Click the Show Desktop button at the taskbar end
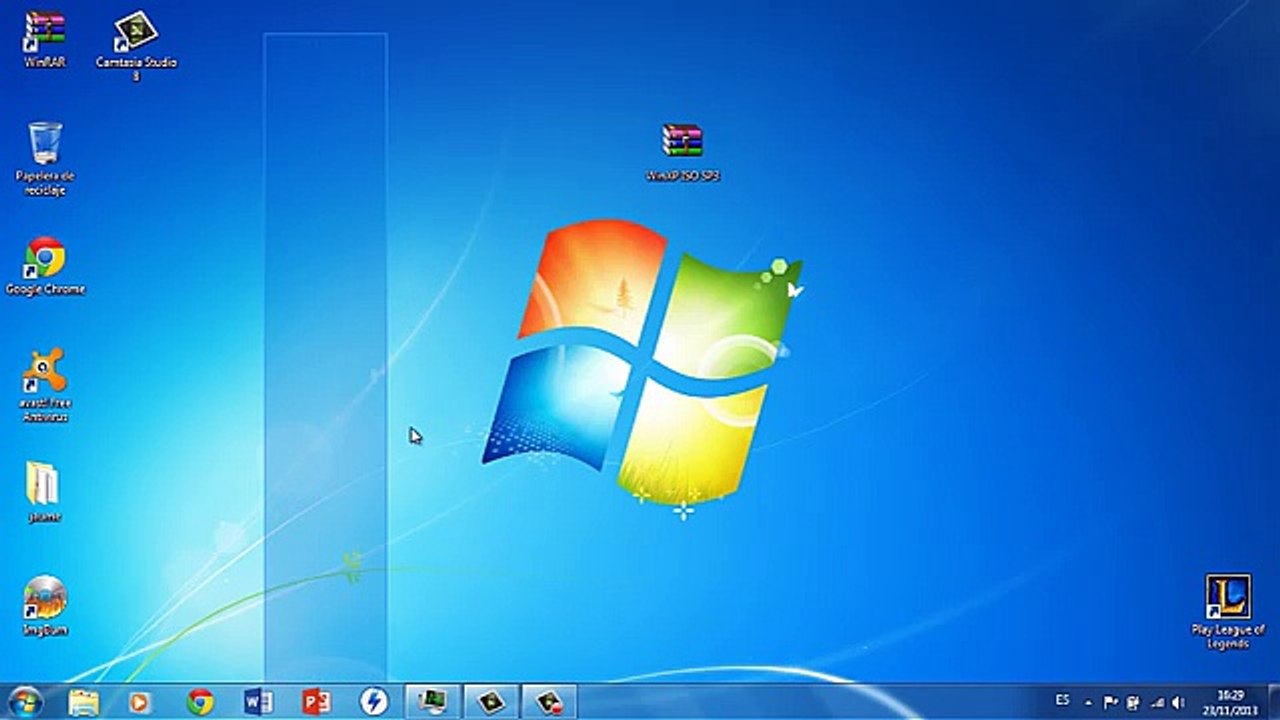 (1272, 702)
